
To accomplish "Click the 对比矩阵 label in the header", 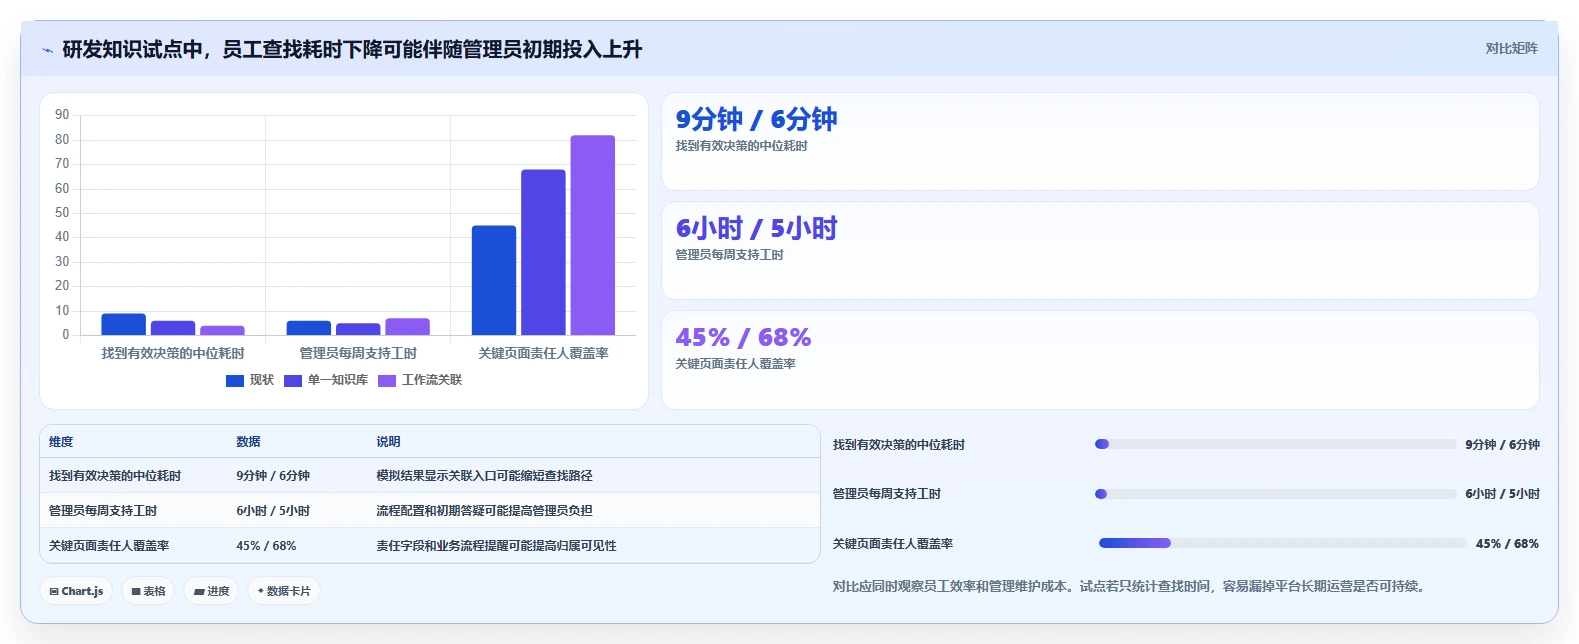I will 1511,48.
